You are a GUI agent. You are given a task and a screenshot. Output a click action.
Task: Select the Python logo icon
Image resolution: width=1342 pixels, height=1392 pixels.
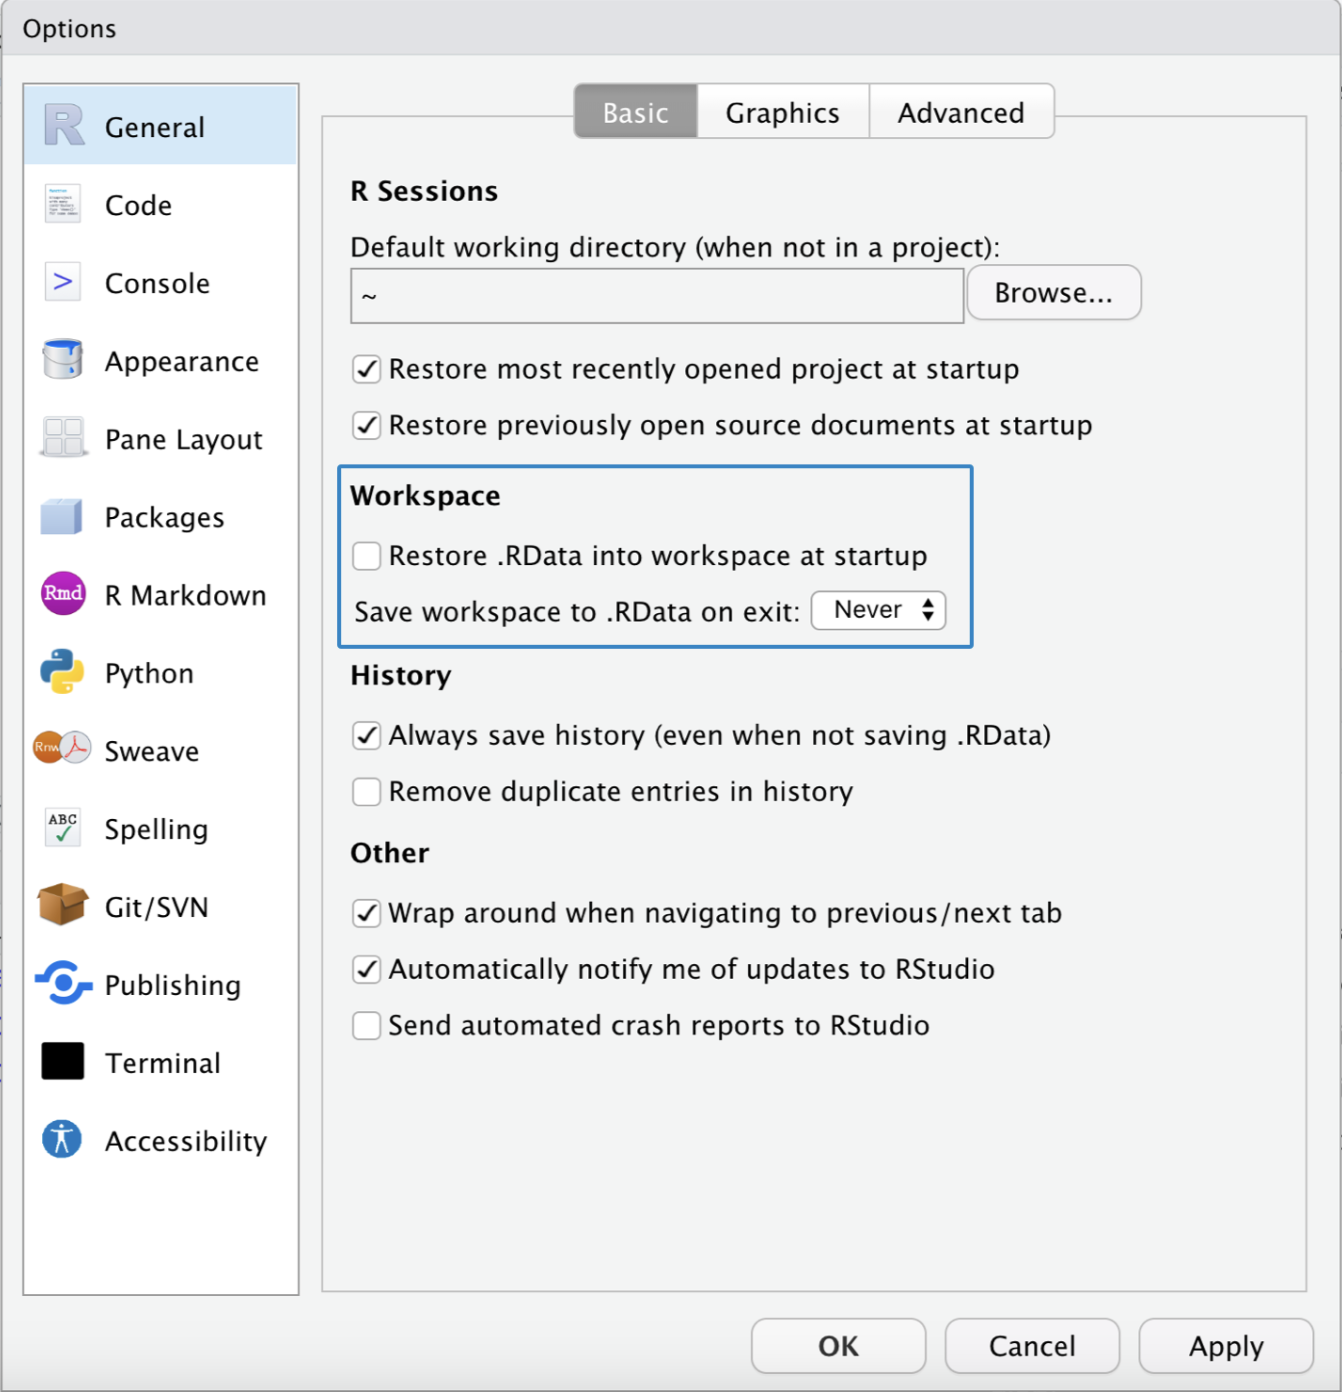(x=62, y=672)
